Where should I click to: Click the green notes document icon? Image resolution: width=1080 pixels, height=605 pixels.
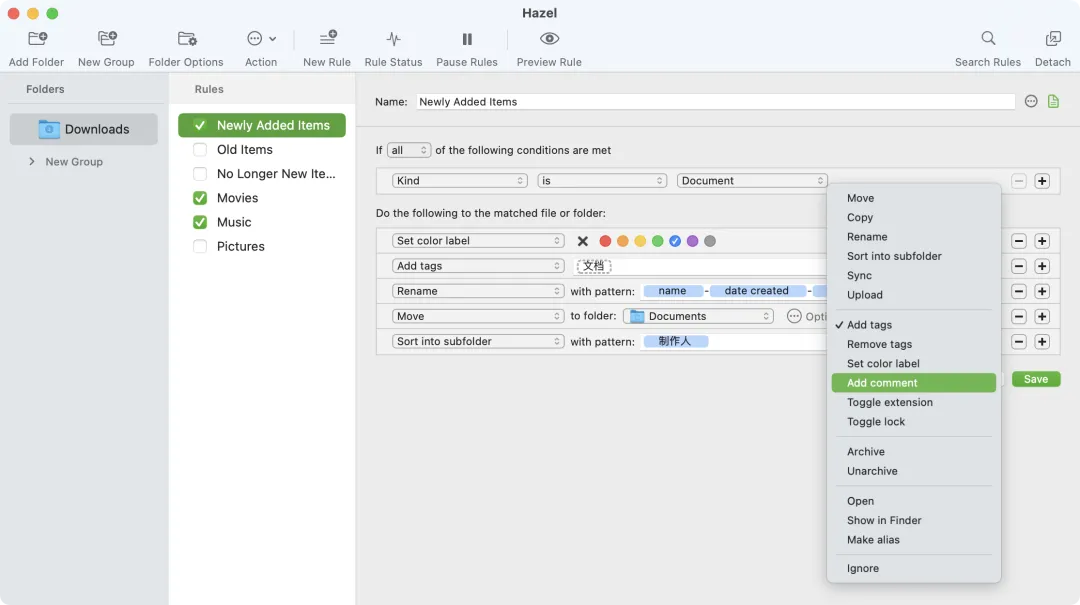click(x=1053, y=101)
